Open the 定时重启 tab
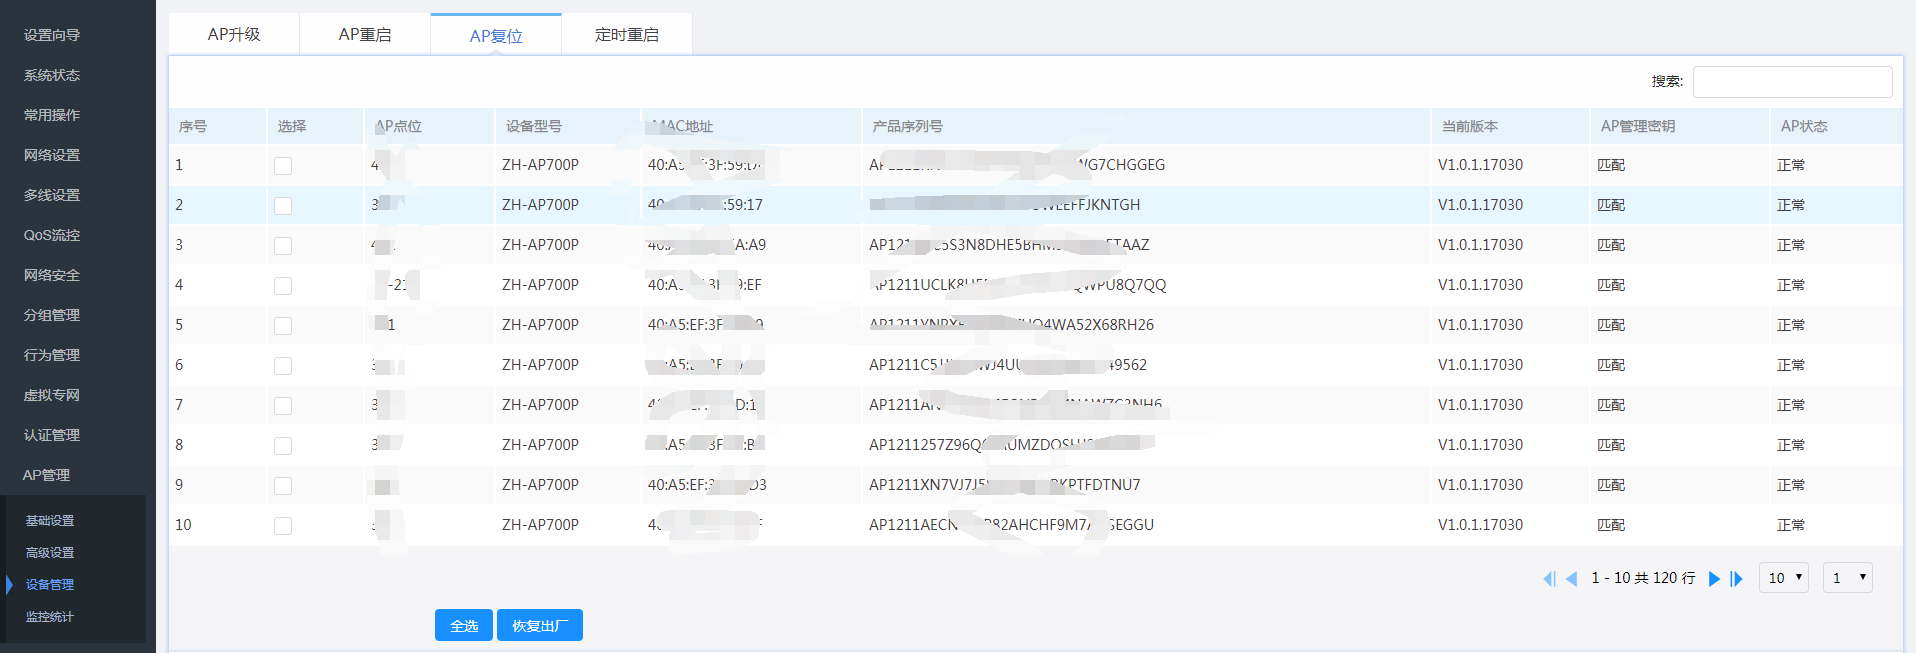This screenshot has height=653, width=1916. pyautogui.click(x=627, y=35)
